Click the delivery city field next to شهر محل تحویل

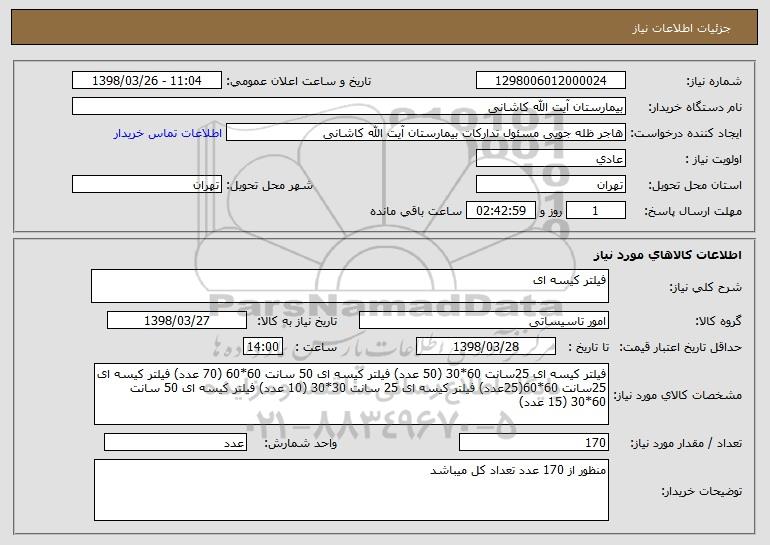pyautogui.click(x=147, y=184)
